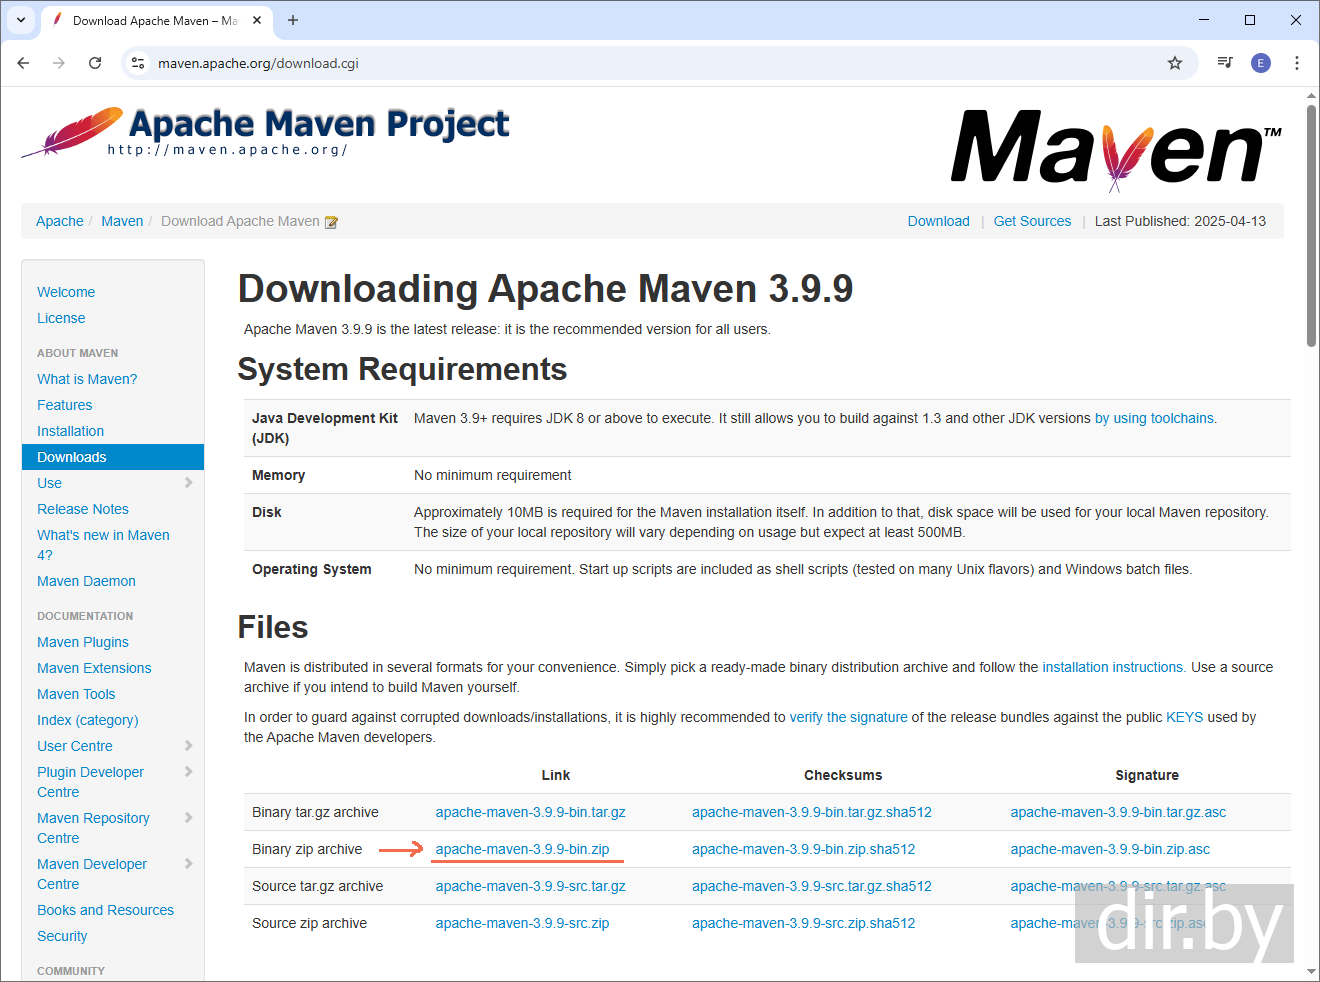Open the 'verify the signature' link
Screen dimensions: 1320x982
coord(849,717)
